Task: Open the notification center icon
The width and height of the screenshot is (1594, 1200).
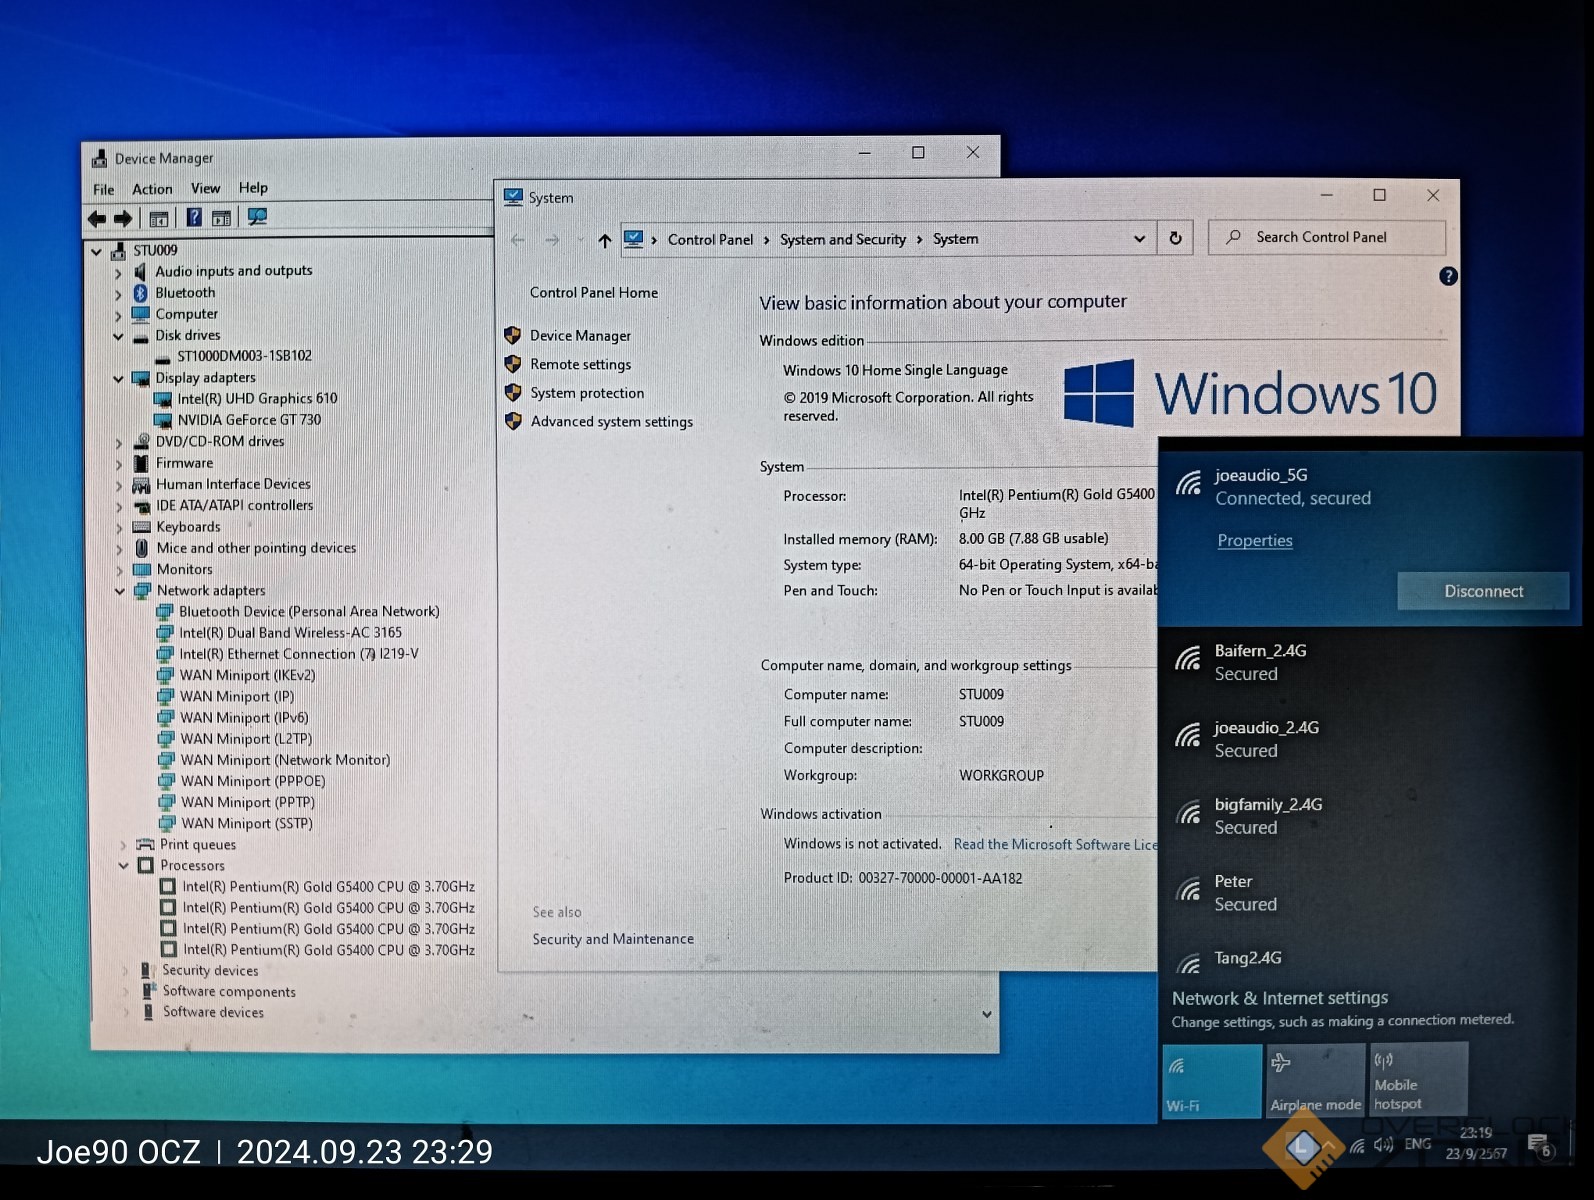Action: pos(1539,1145)
